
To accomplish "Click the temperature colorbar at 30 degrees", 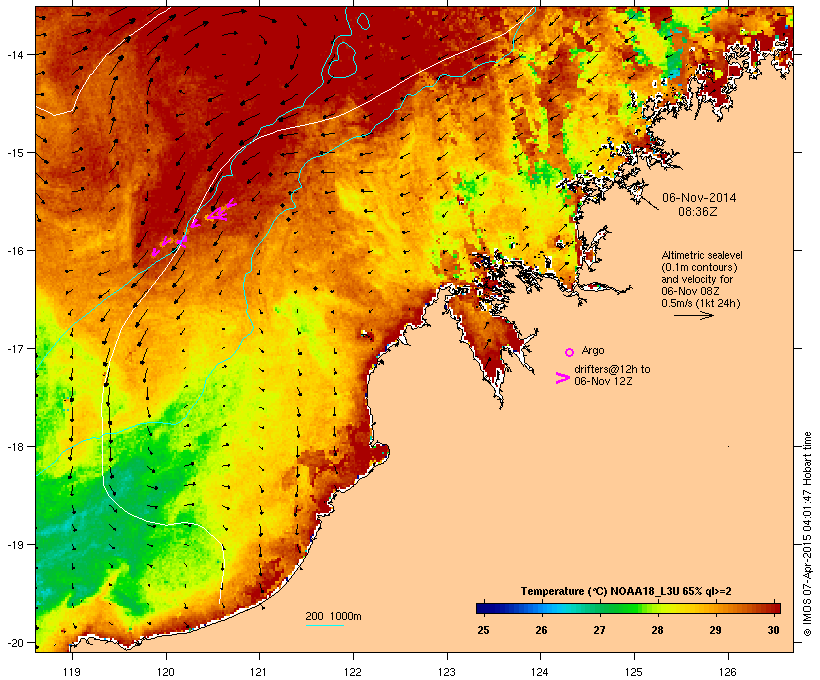I will tap(775, 608).
